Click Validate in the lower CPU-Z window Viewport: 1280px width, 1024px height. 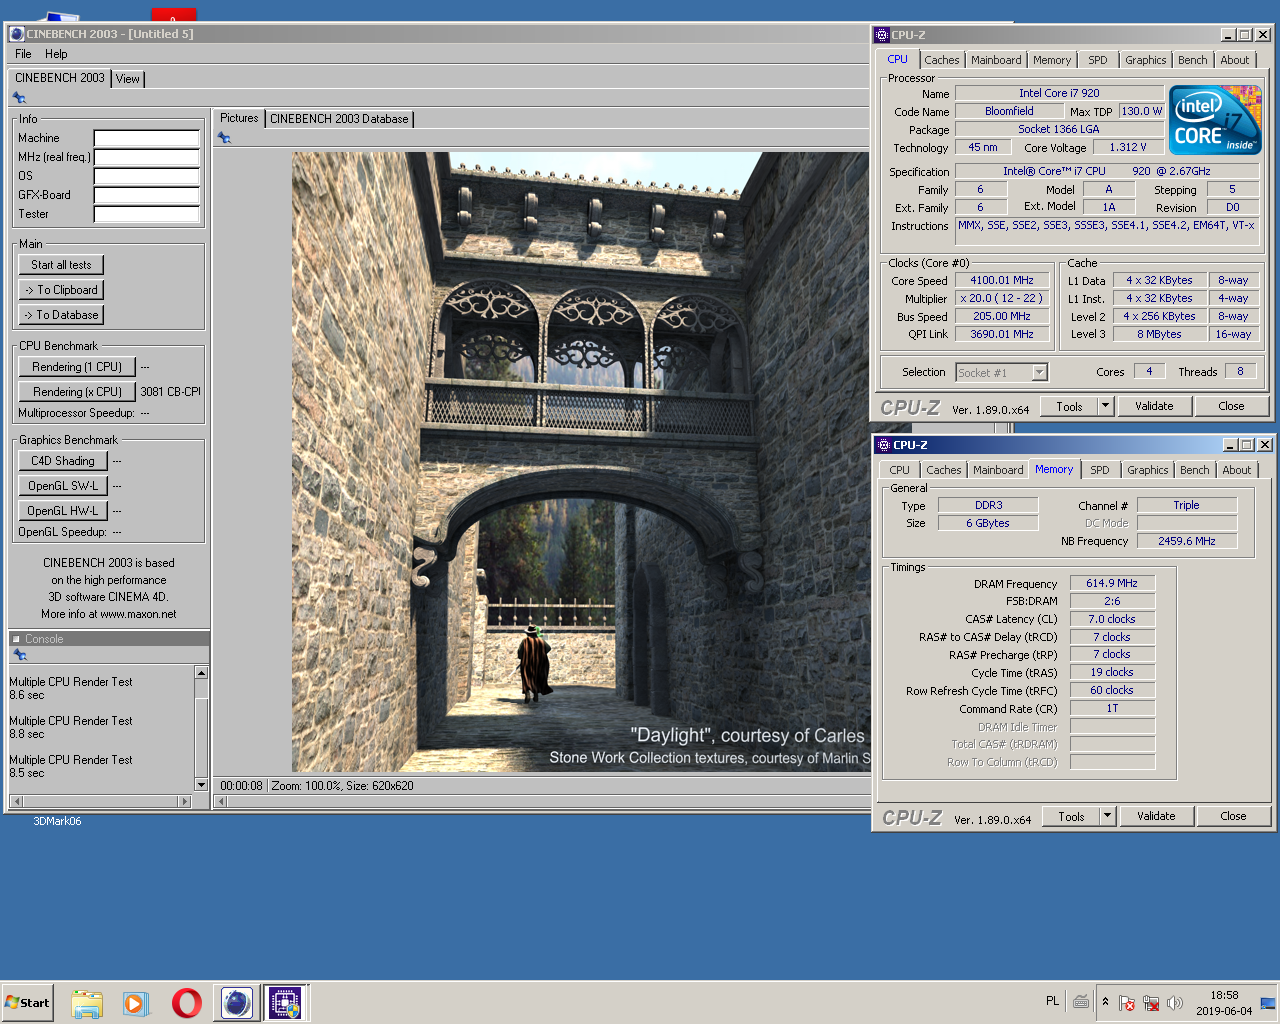coord(1156,816)
